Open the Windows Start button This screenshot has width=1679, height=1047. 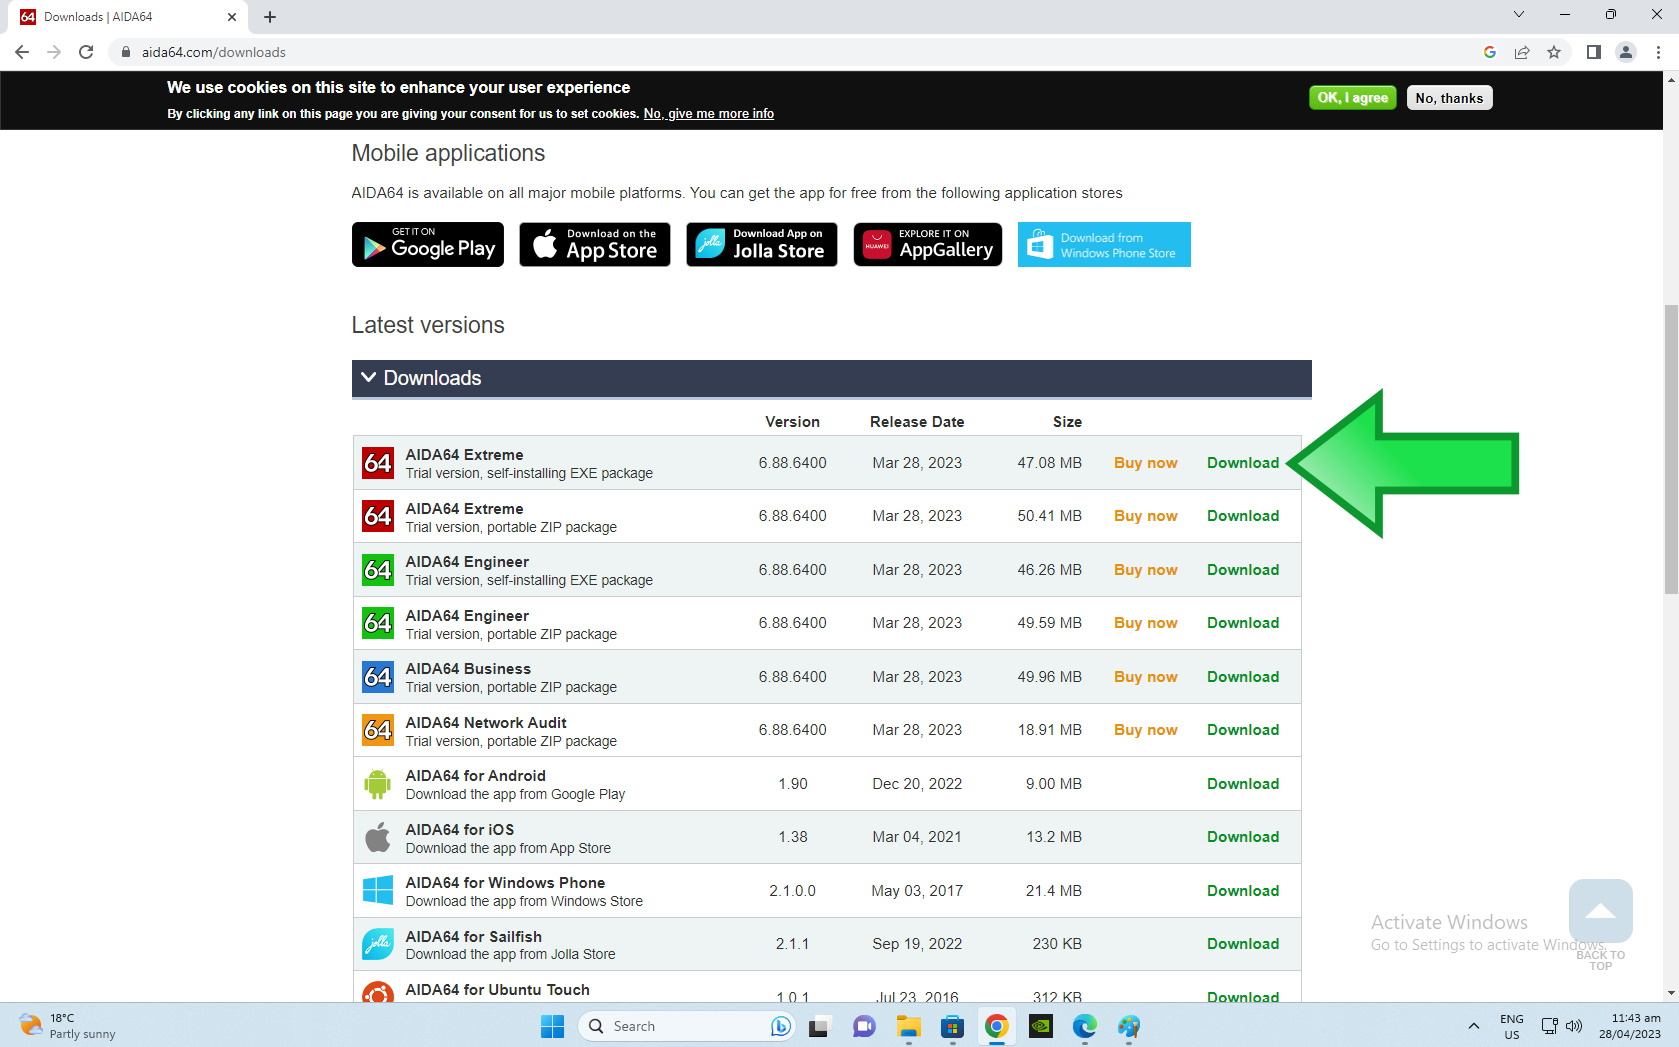click(552, 1026)
